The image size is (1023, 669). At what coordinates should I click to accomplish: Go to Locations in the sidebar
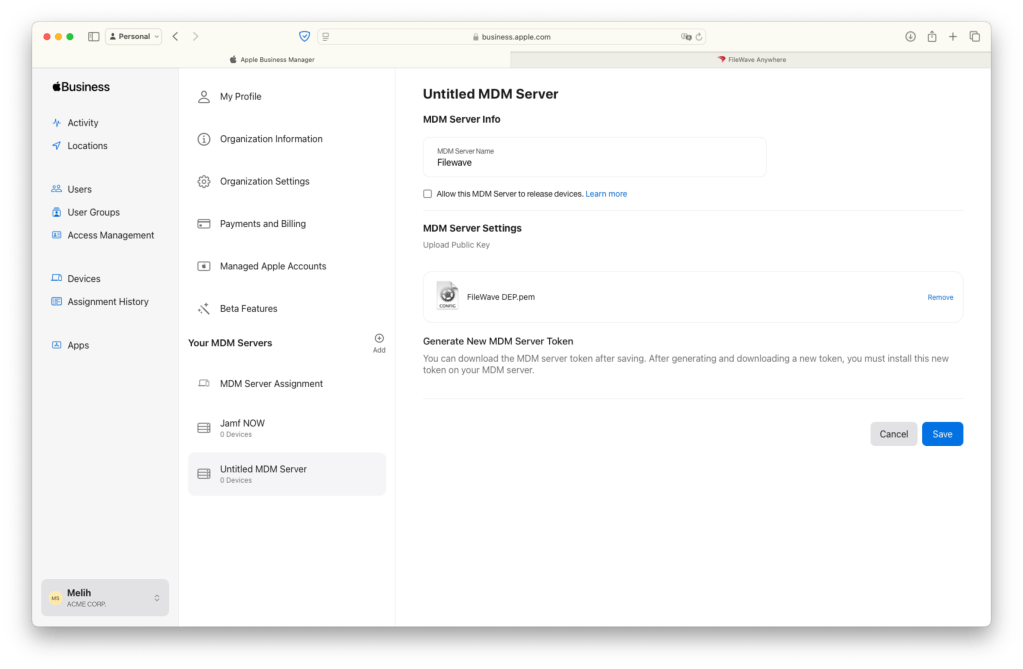(87, 146)
